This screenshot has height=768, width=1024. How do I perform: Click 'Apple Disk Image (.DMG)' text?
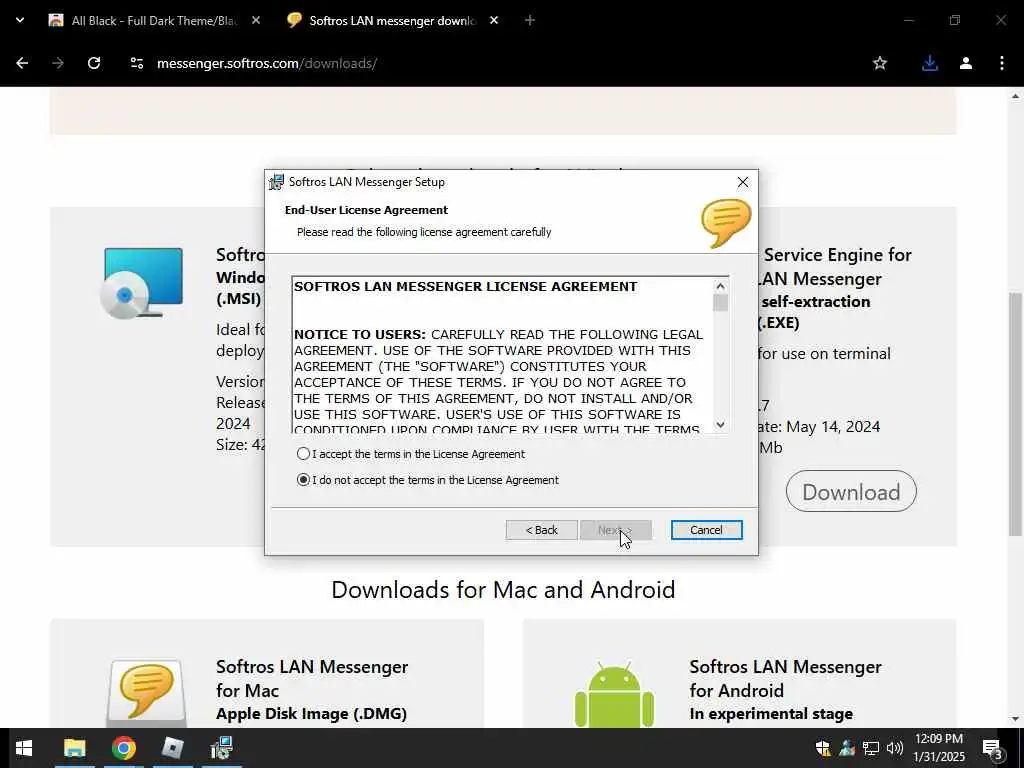pos(312,714)
